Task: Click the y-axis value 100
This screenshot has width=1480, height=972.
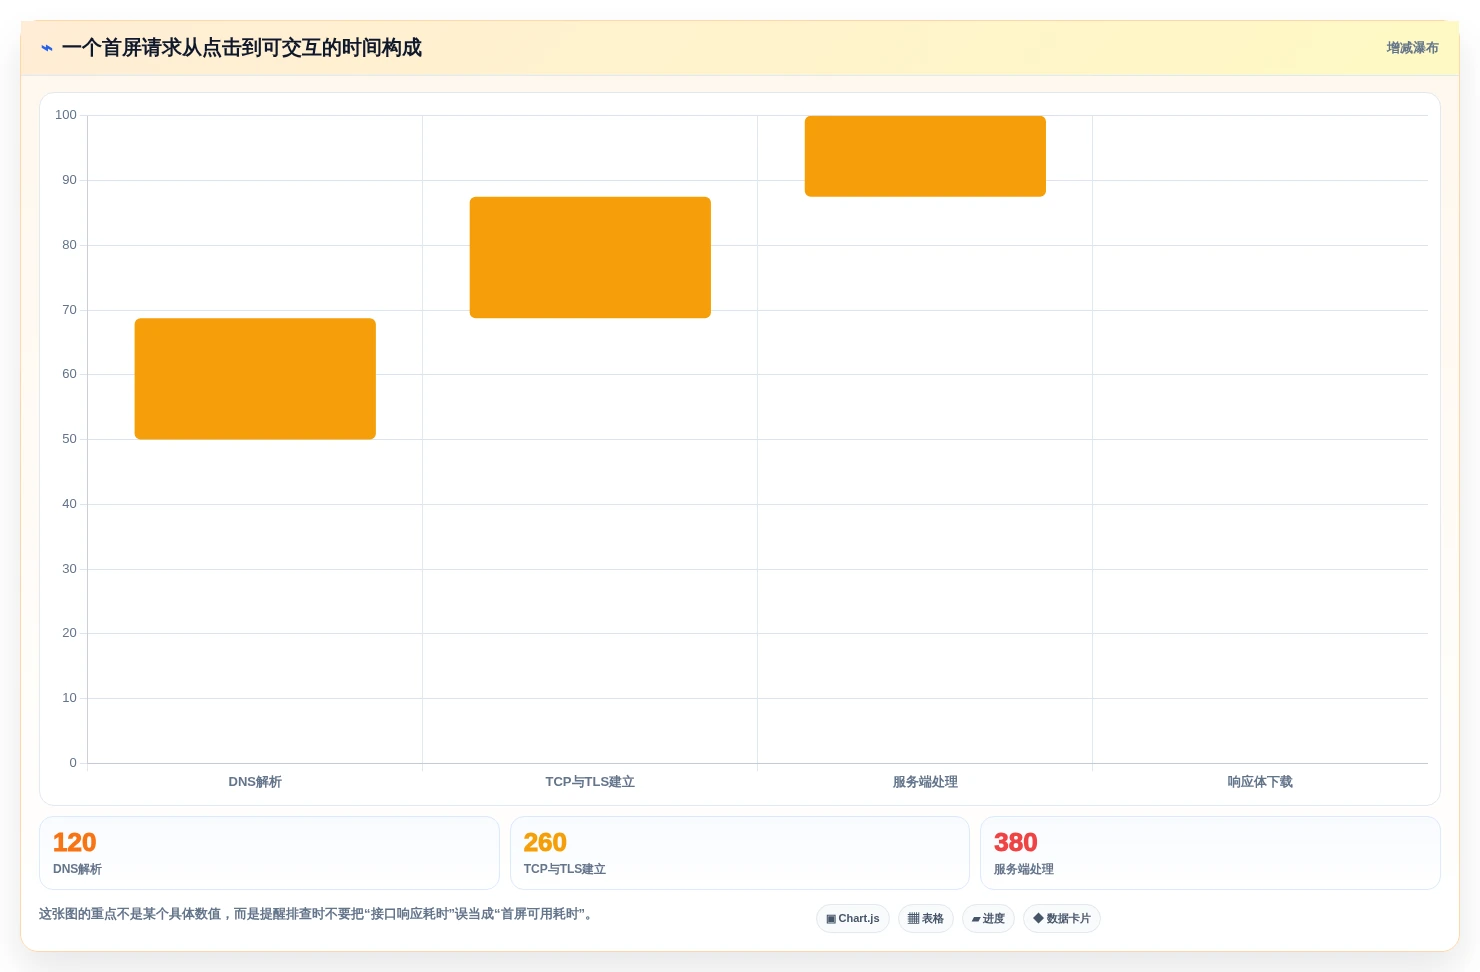Action: coord(66,115)
